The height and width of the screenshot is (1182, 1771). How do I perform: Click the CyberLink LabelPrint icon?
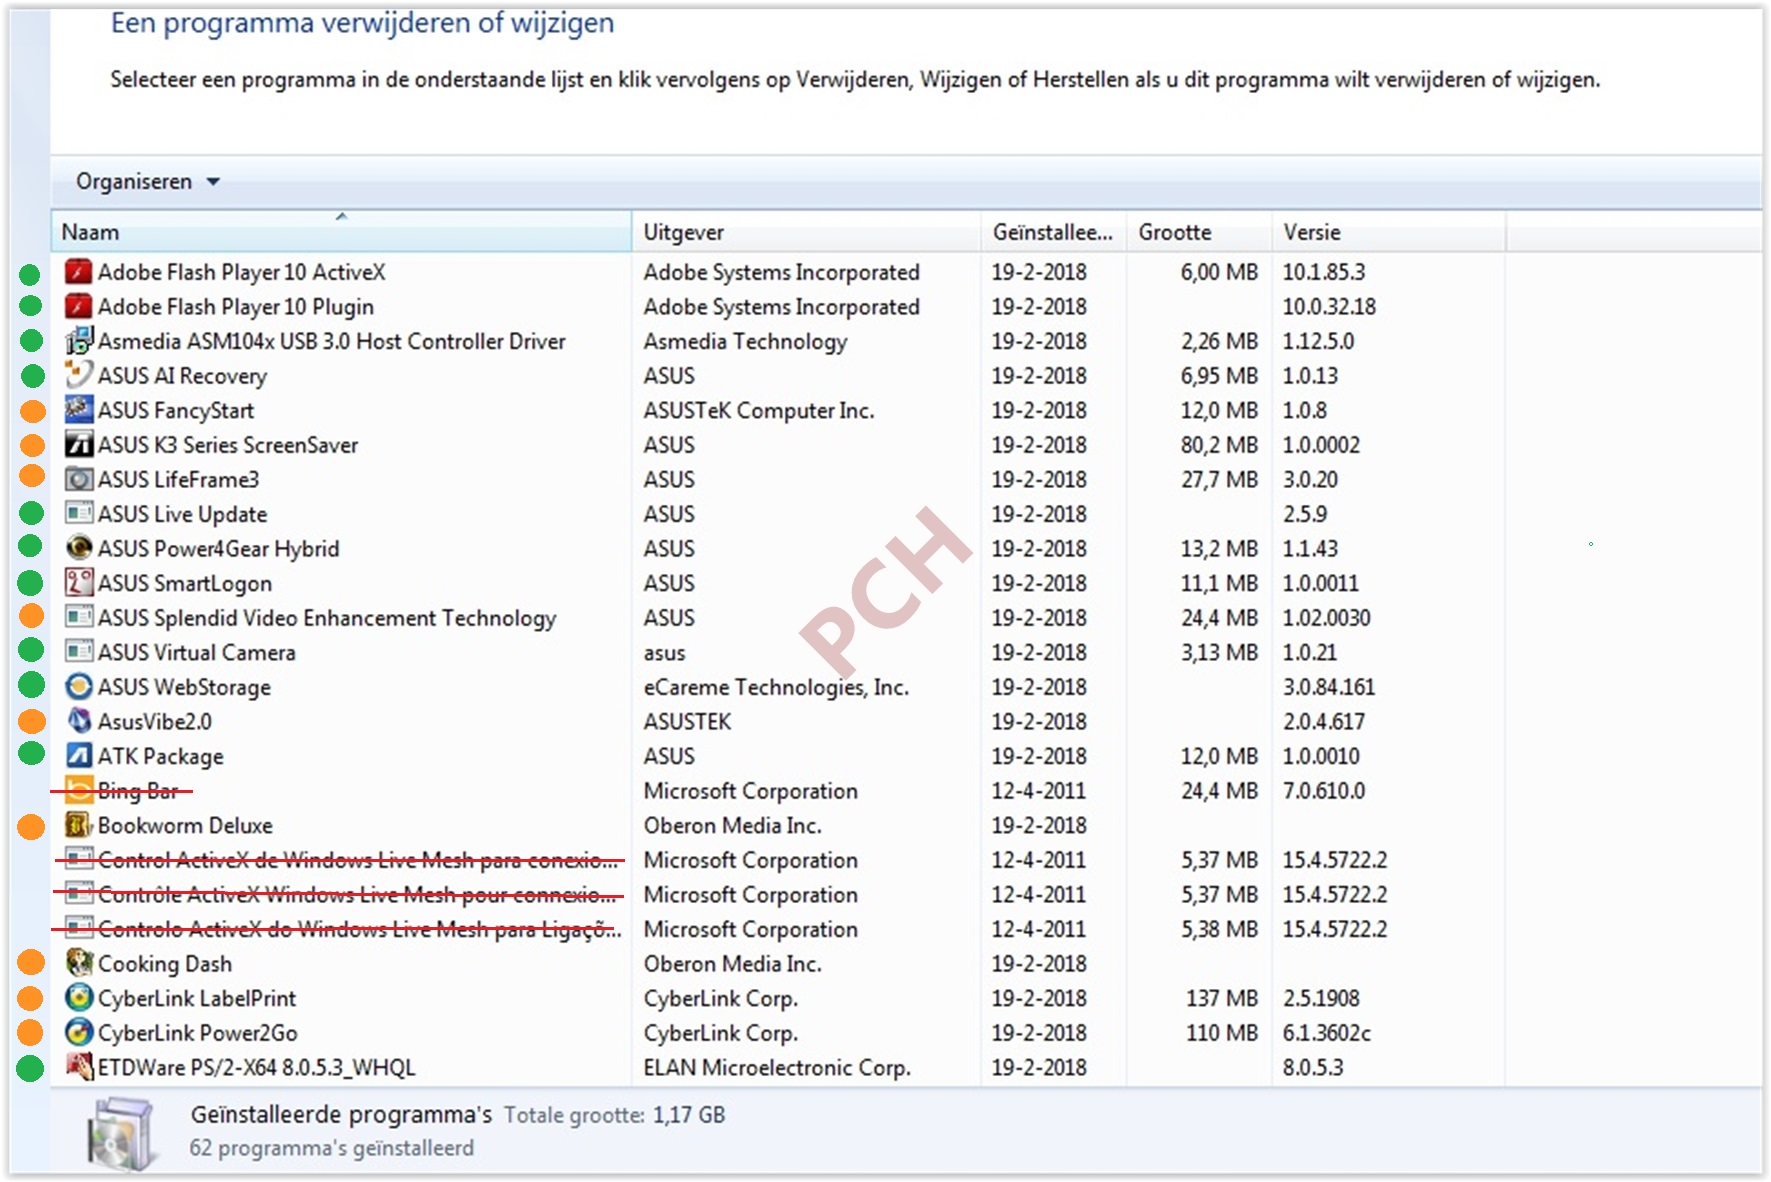tap(78, 998)
